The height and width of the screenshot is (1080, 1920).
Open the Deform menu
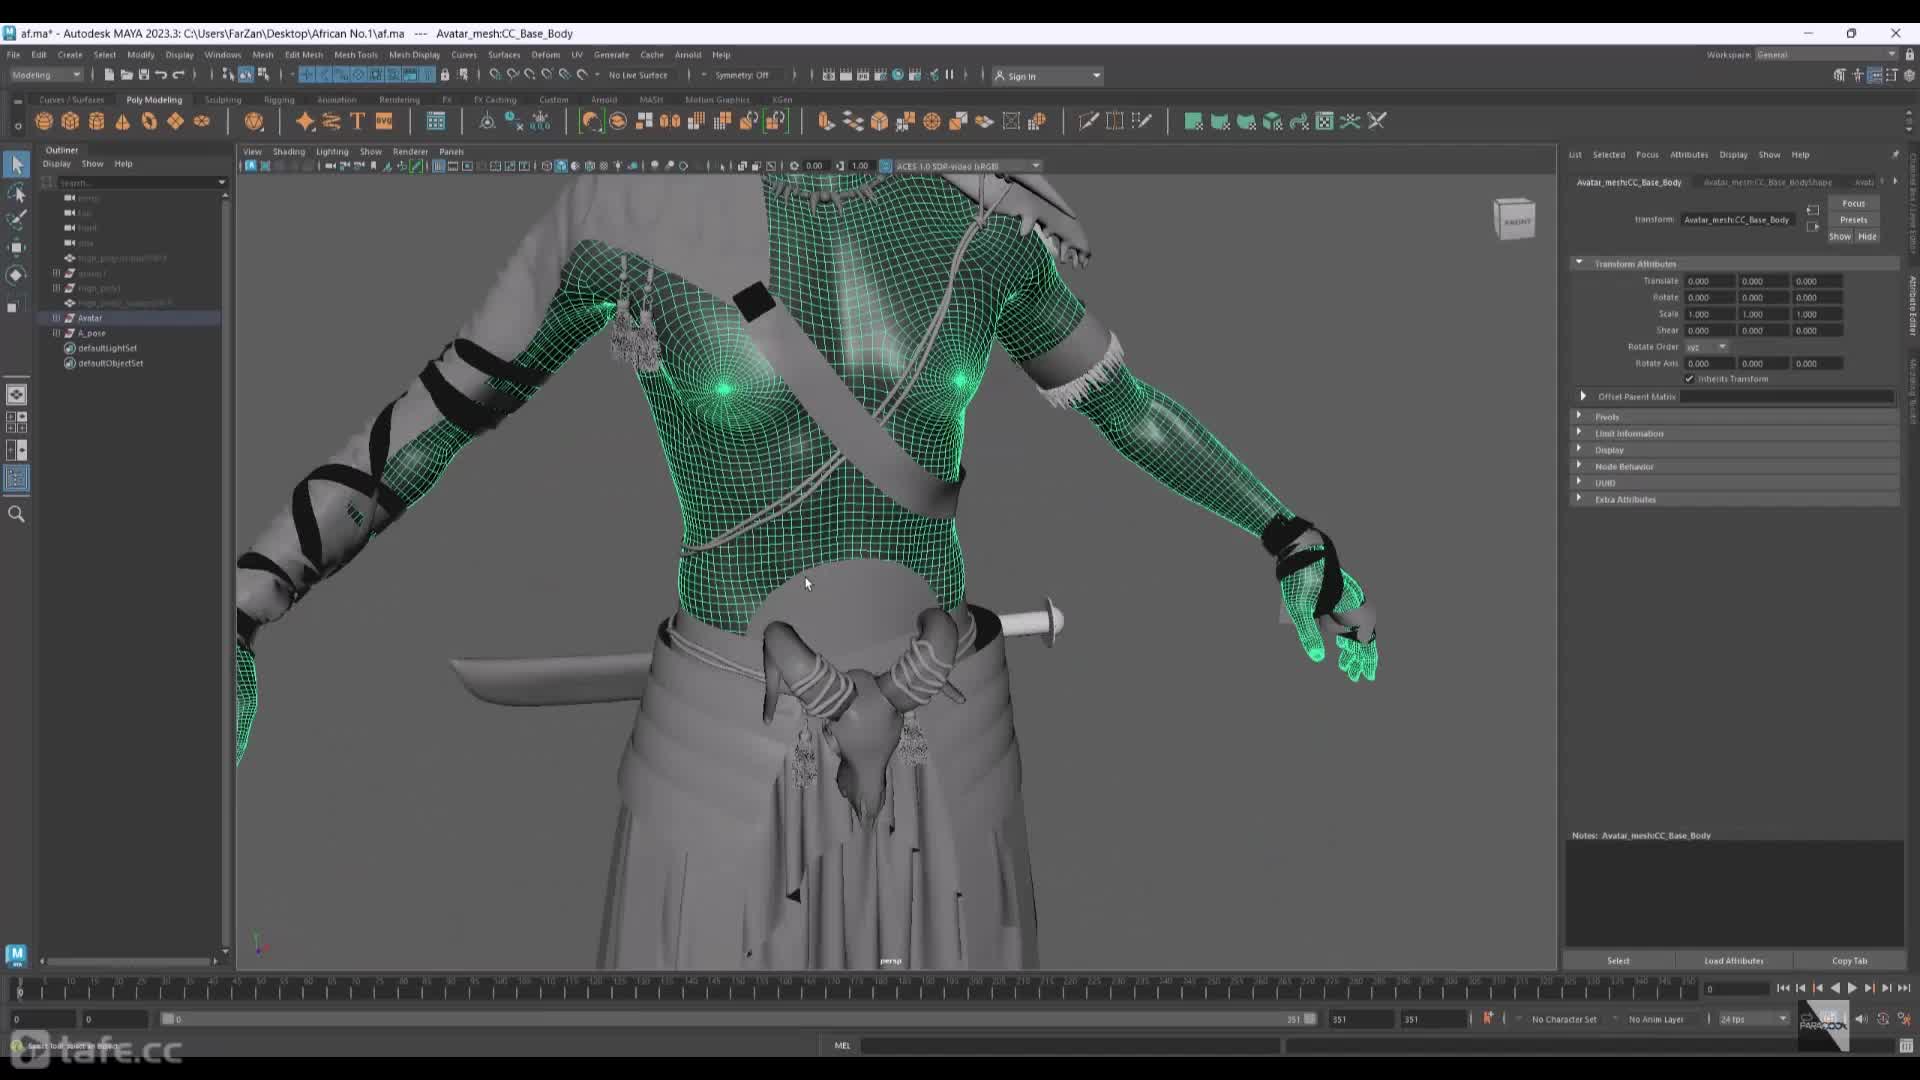click(545, 55)
